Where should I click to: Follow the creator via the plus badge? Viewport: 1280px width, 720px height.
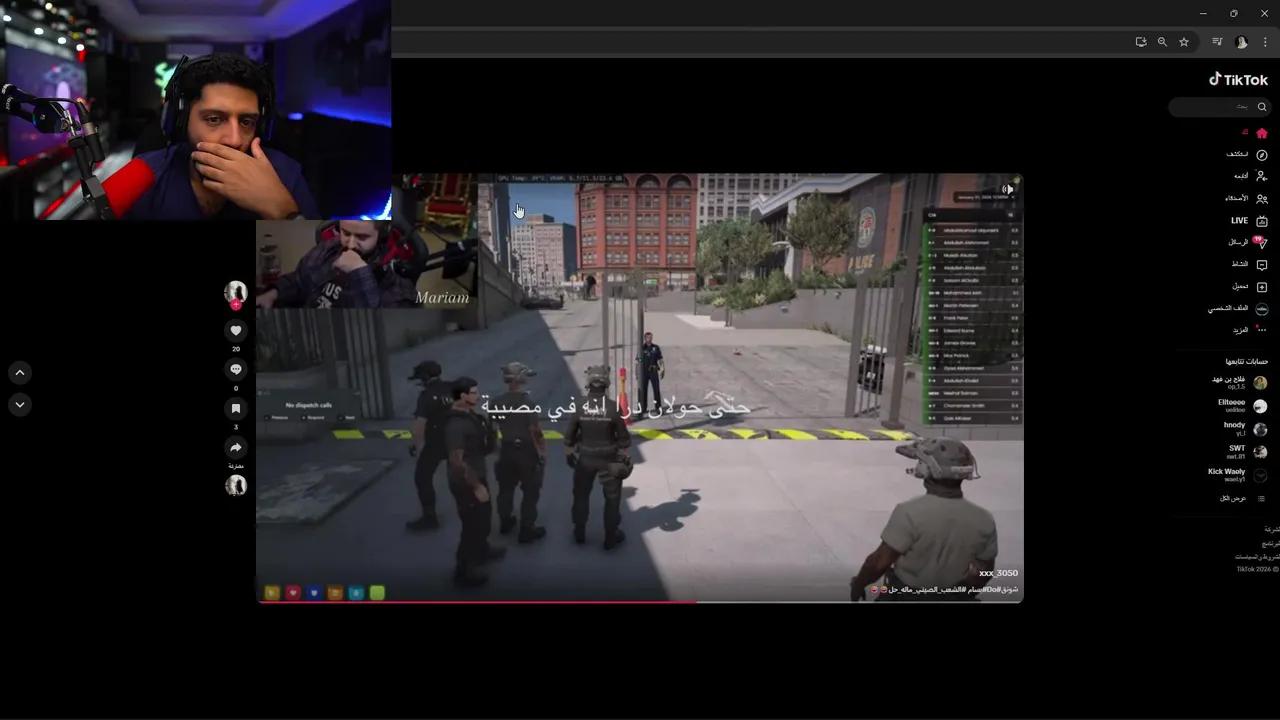pos(236,305)
